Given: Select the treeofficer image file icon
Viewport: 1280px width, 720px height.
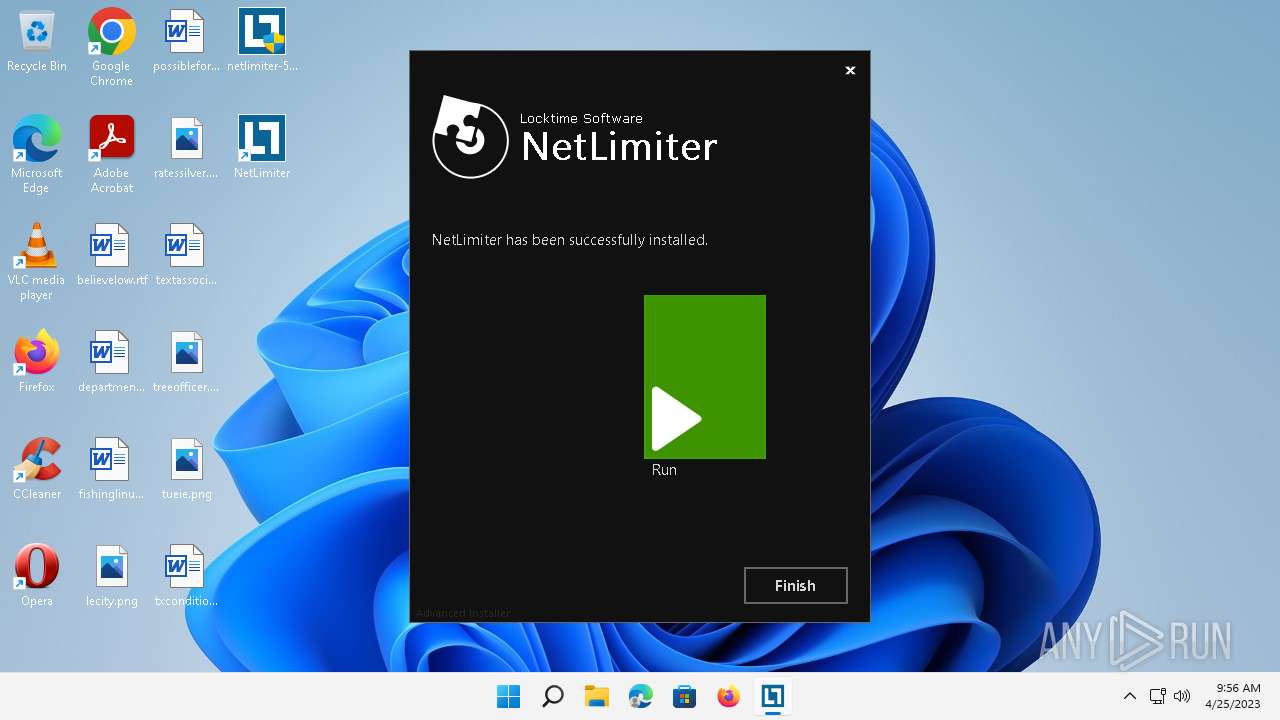Looking at the screenshot, I should coord(186,363).
